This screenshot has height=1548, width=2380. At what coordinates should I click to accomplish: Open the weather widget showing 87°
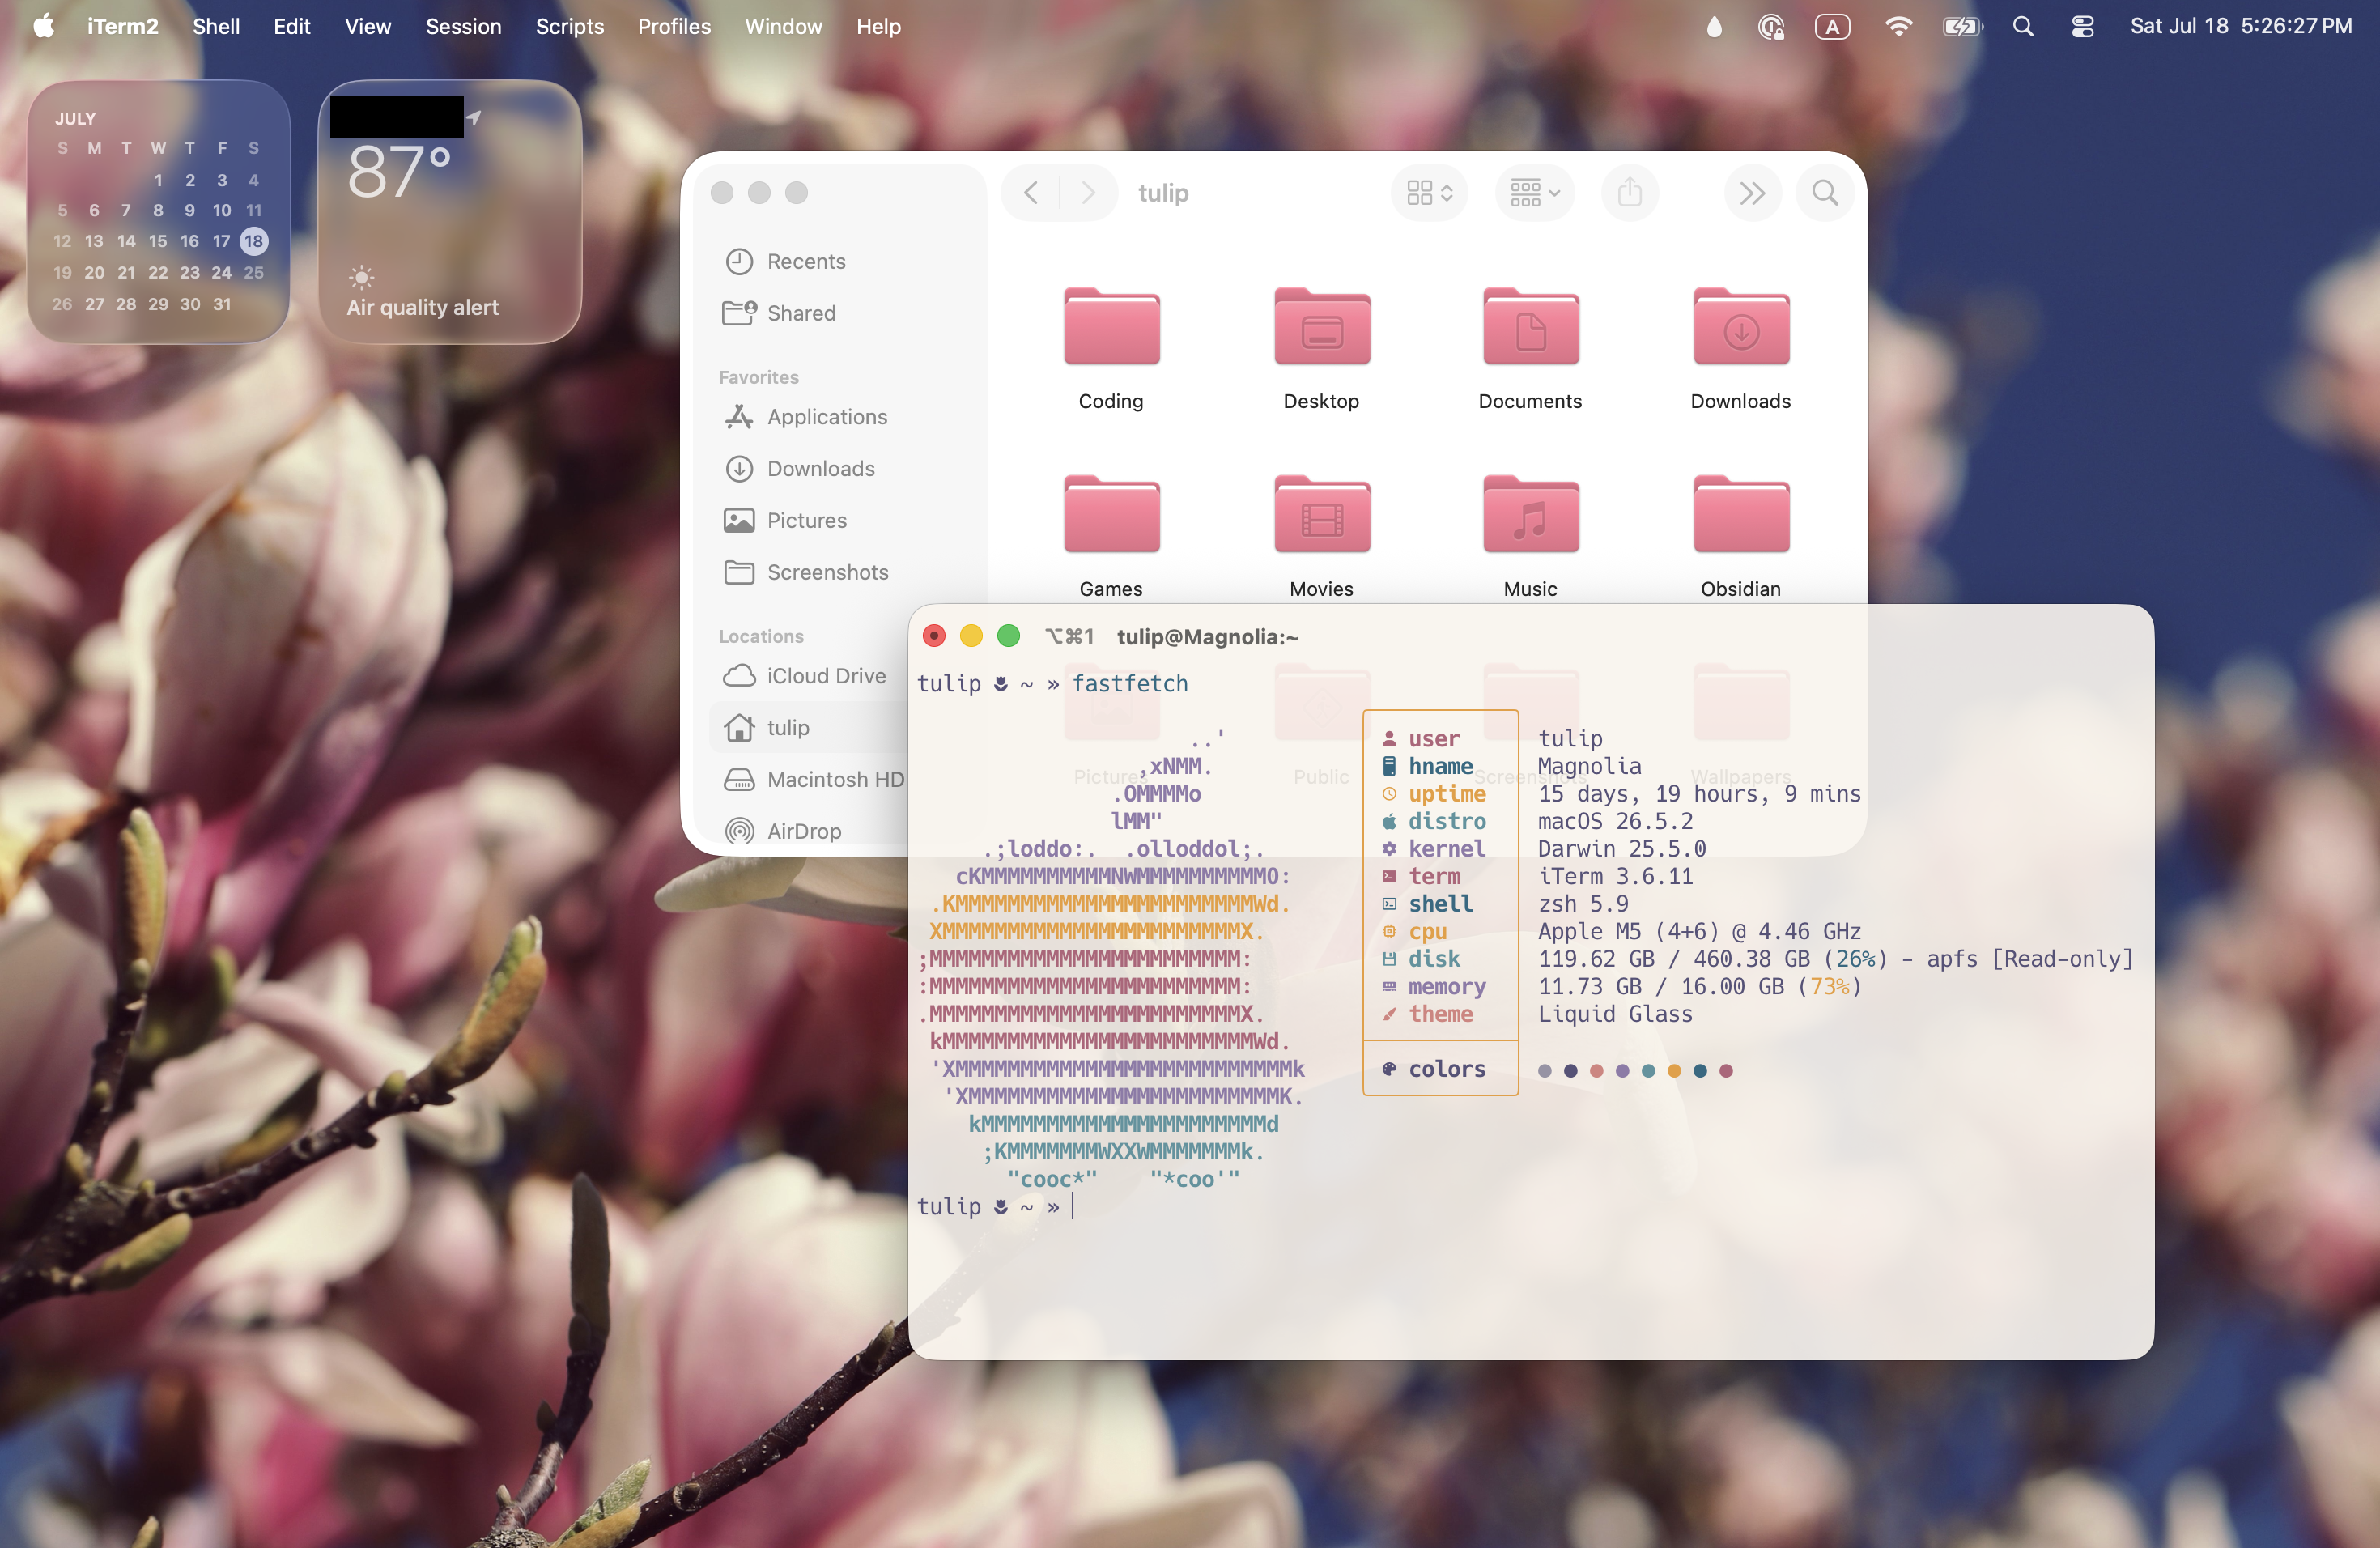[x=450, y=212]
